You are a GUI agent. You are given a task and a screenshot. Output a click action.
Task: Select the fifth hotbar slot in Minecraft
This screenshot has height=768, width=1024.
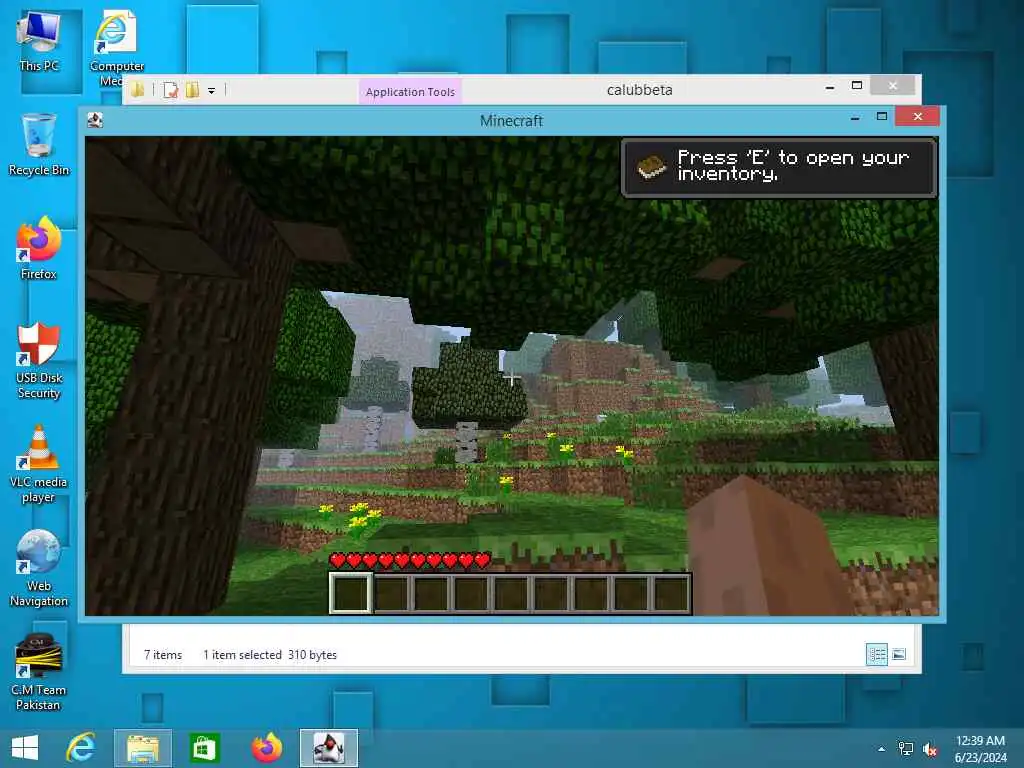coord(511,594)
